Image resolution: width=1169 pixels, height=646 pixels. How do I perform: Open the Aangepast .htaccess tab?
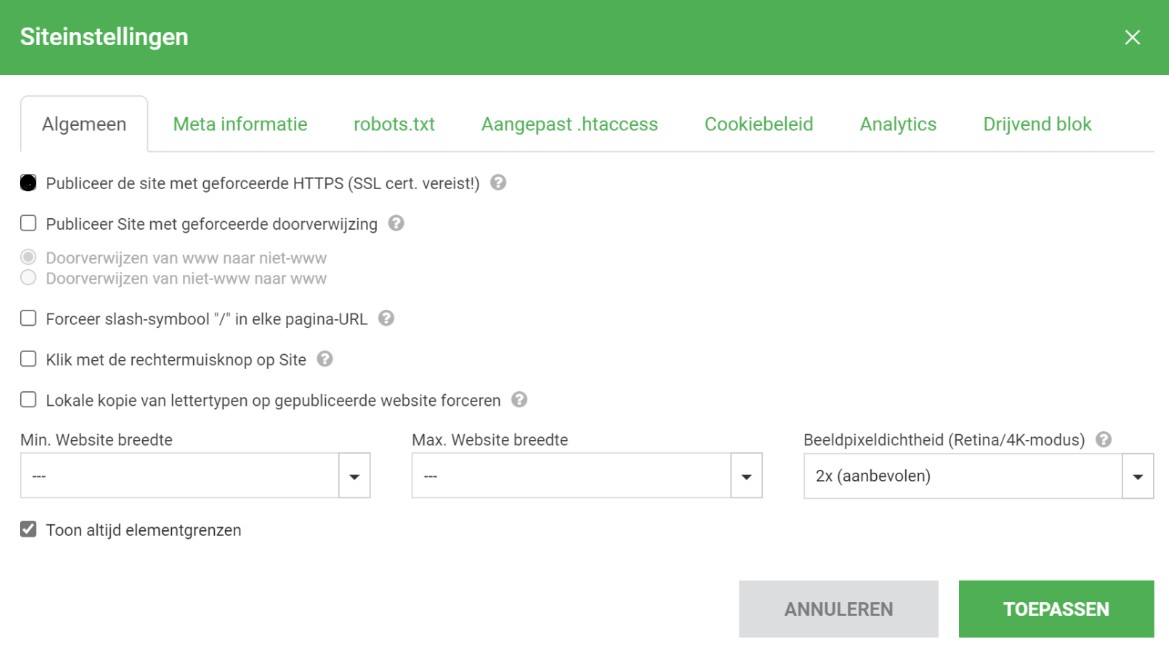tap(570, 124)
